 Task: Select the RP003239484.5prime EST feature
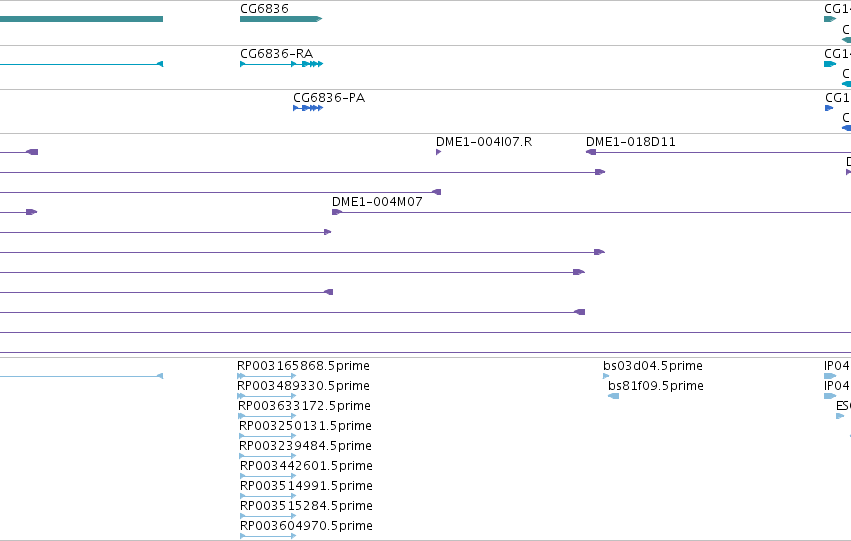click(268, 456)
